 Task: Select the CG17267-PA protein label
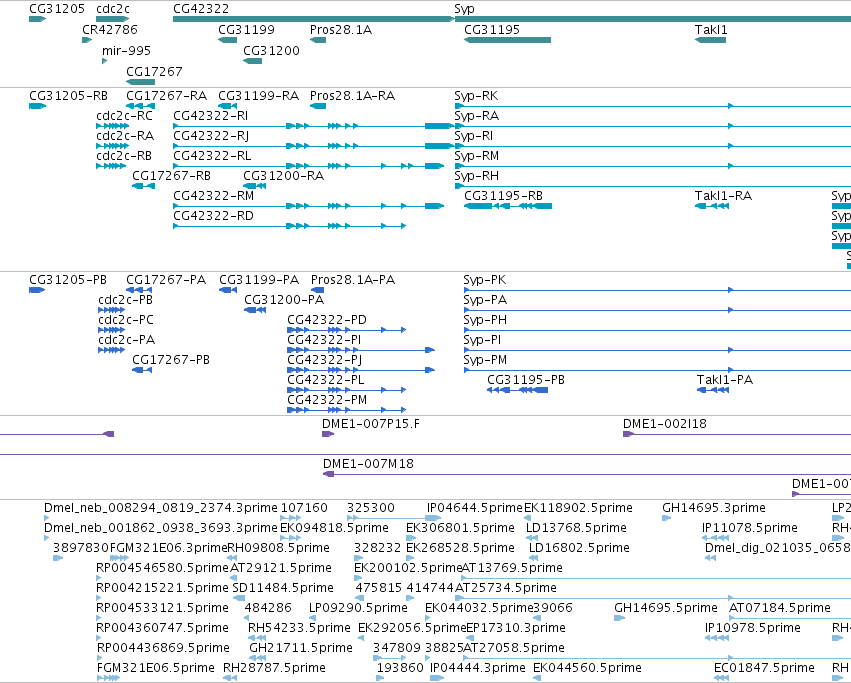point(166,280)
